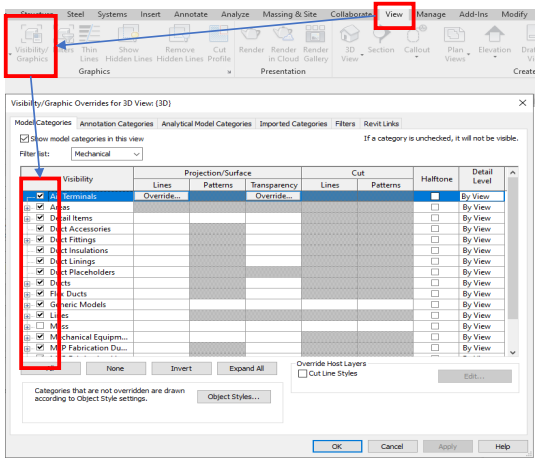Screen dimensions: 542x463
Task: Open the Render Gallery
Action: 316,44
